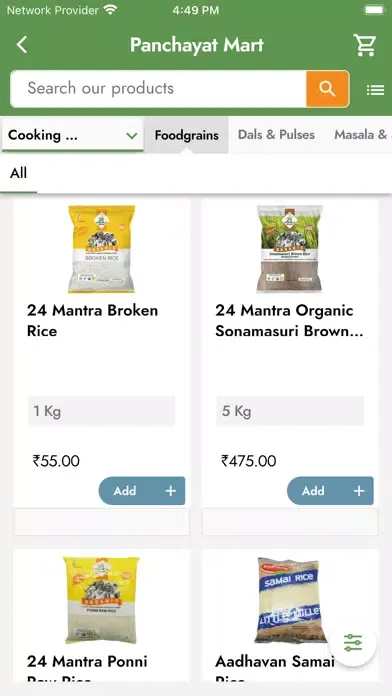Focus the Search our products field
The height and width of the screenshot is (696, 392).
click(158, 89)
